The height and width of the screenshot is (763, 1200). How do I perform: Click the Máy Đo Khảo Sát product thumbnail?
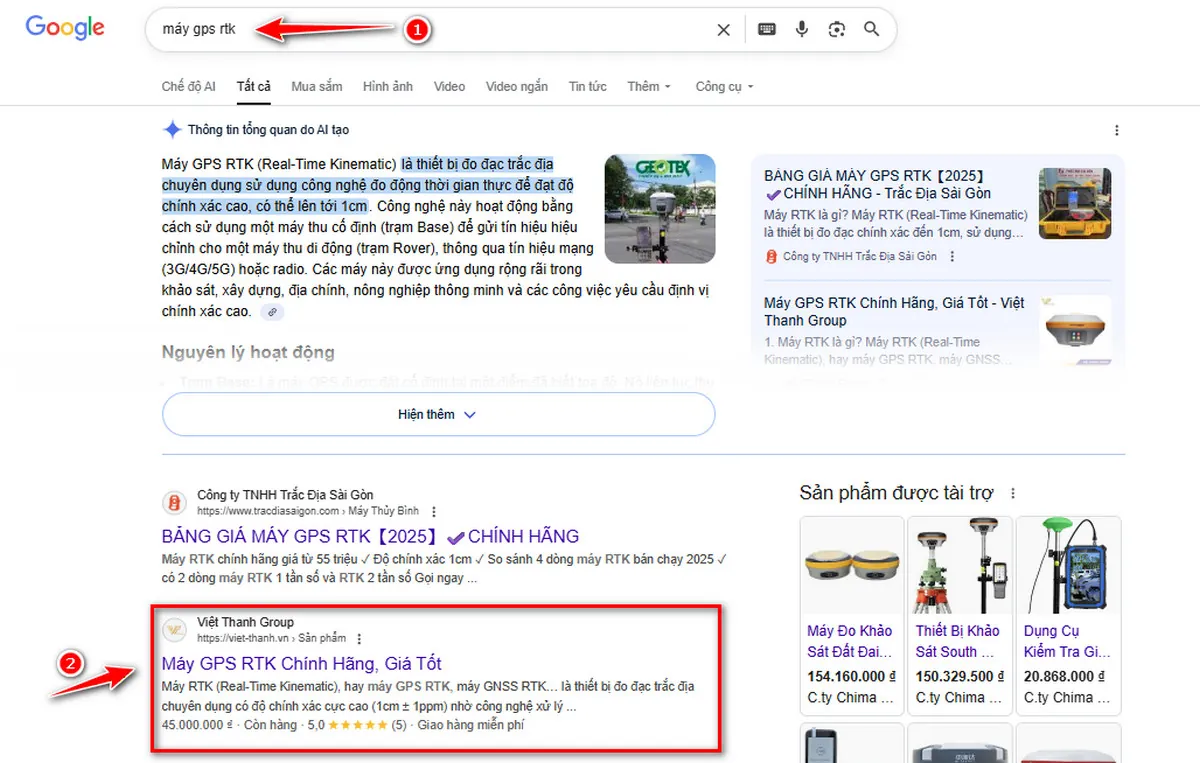coord(851,565)
